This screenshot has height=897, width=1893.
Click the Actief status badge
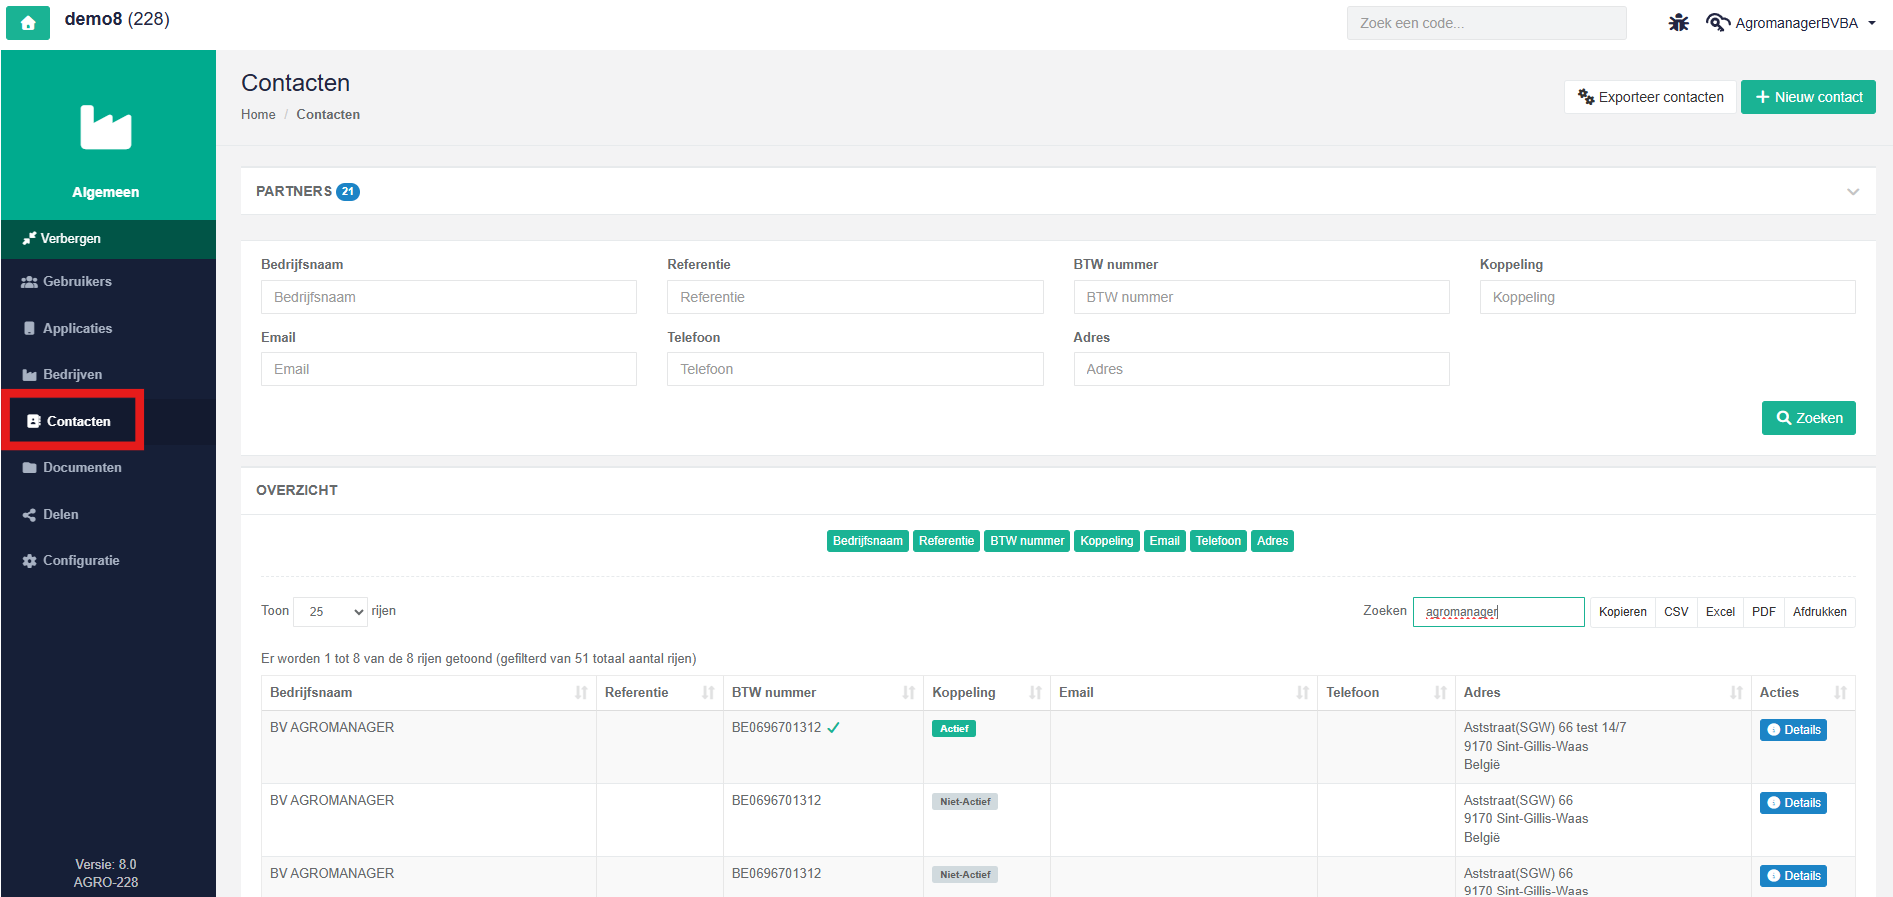(x=954, y=729)
